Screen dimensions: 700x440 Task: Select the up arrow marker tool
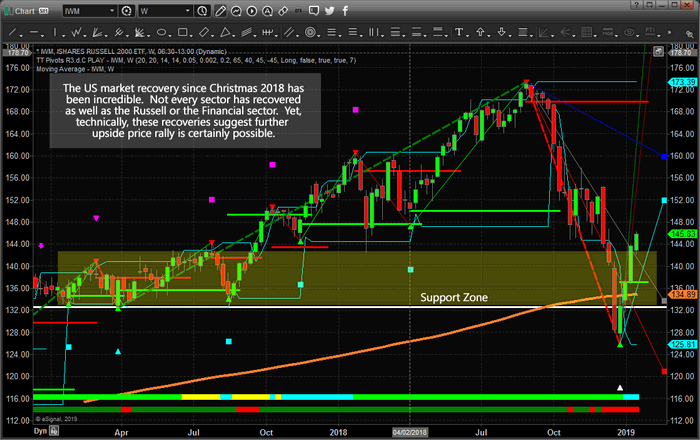point(480,32)
